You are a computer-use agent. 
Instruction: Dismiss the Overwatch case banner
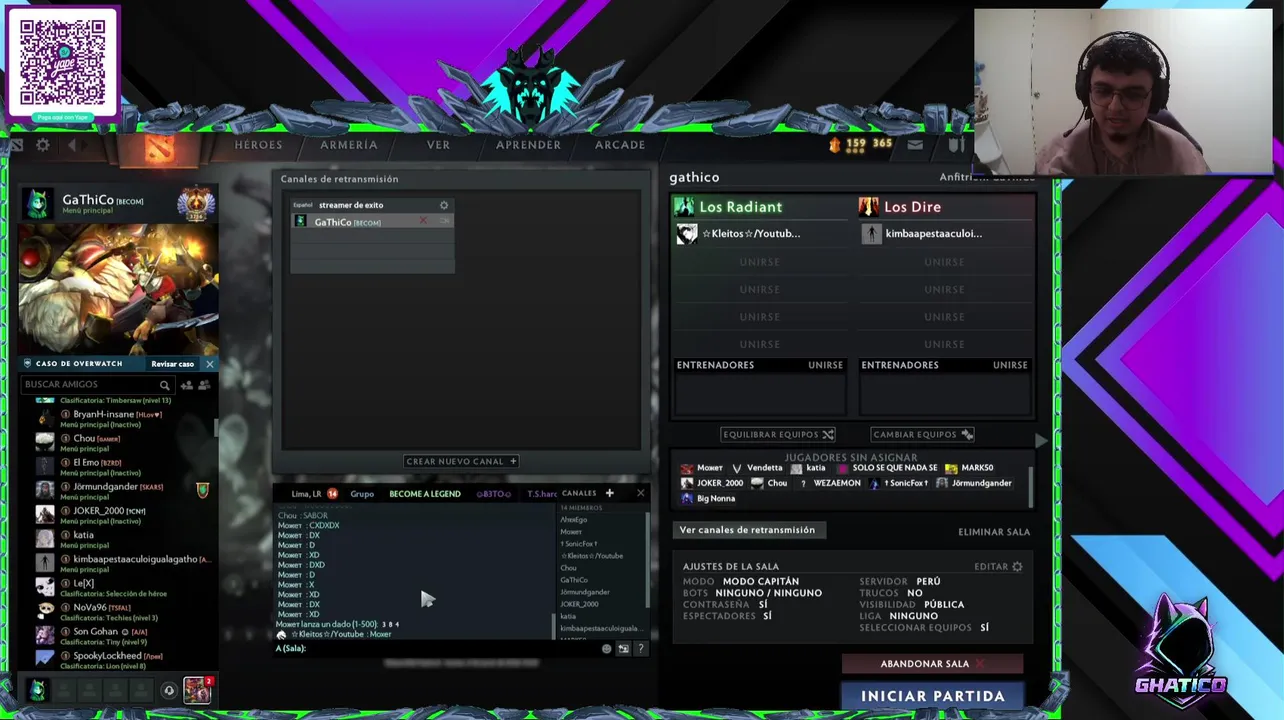pos(209,364)
